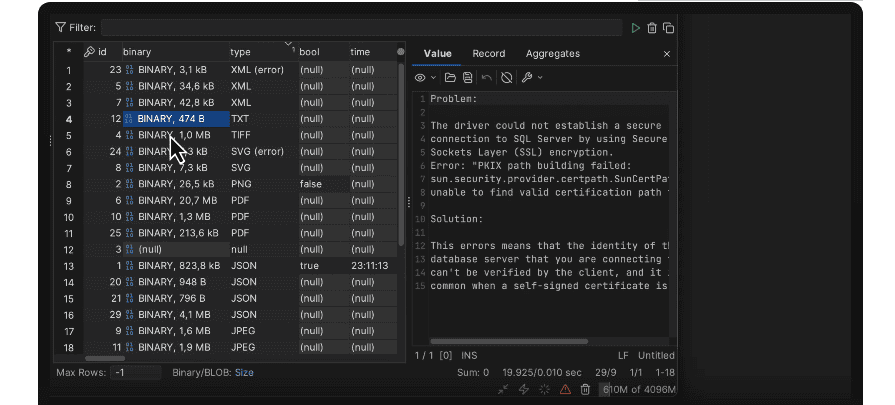Click the table's horizontal scrollbar thumb
895x405 pixels.
pyautogui.click(x=104, y=359)
